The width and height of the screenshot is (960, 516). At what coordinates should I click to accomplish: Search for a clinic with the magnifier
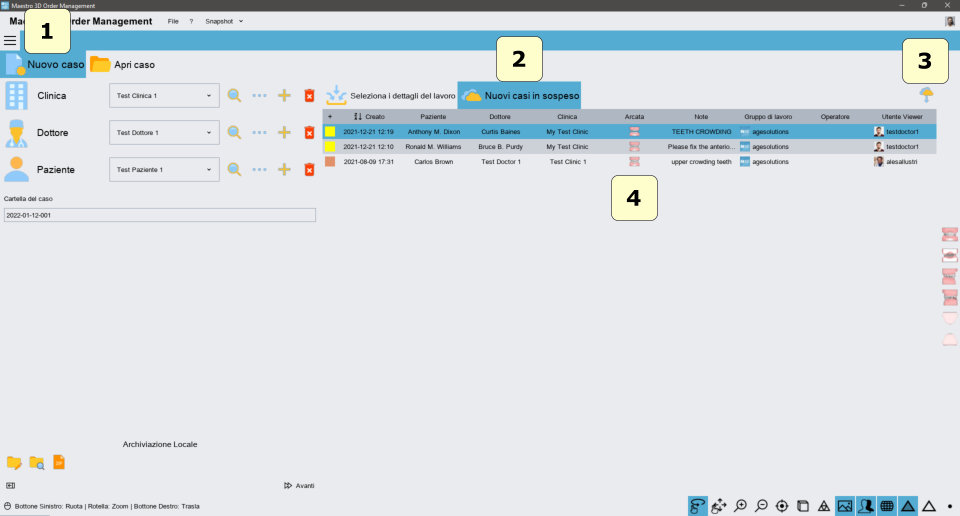234,95
